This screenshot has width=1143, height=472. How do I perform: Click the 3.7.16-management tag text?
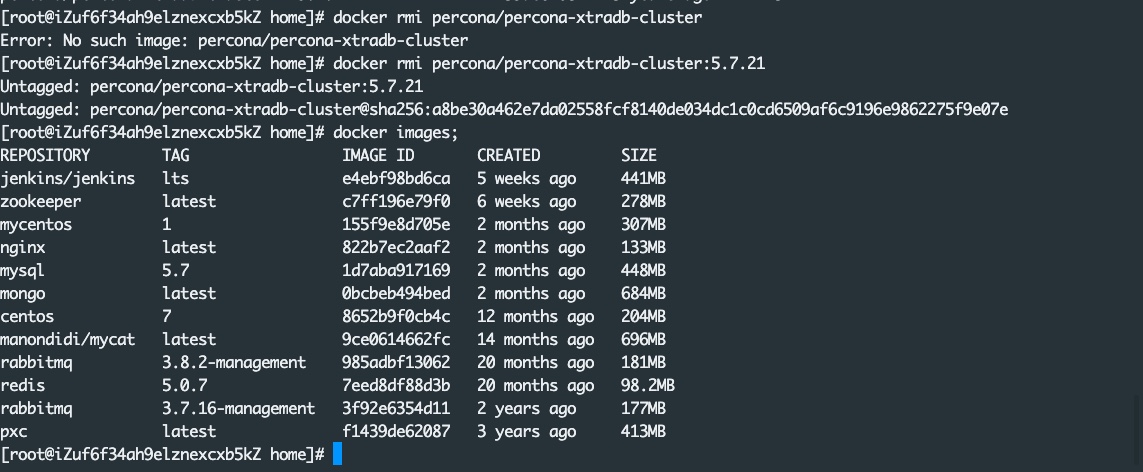pos(238,408)
